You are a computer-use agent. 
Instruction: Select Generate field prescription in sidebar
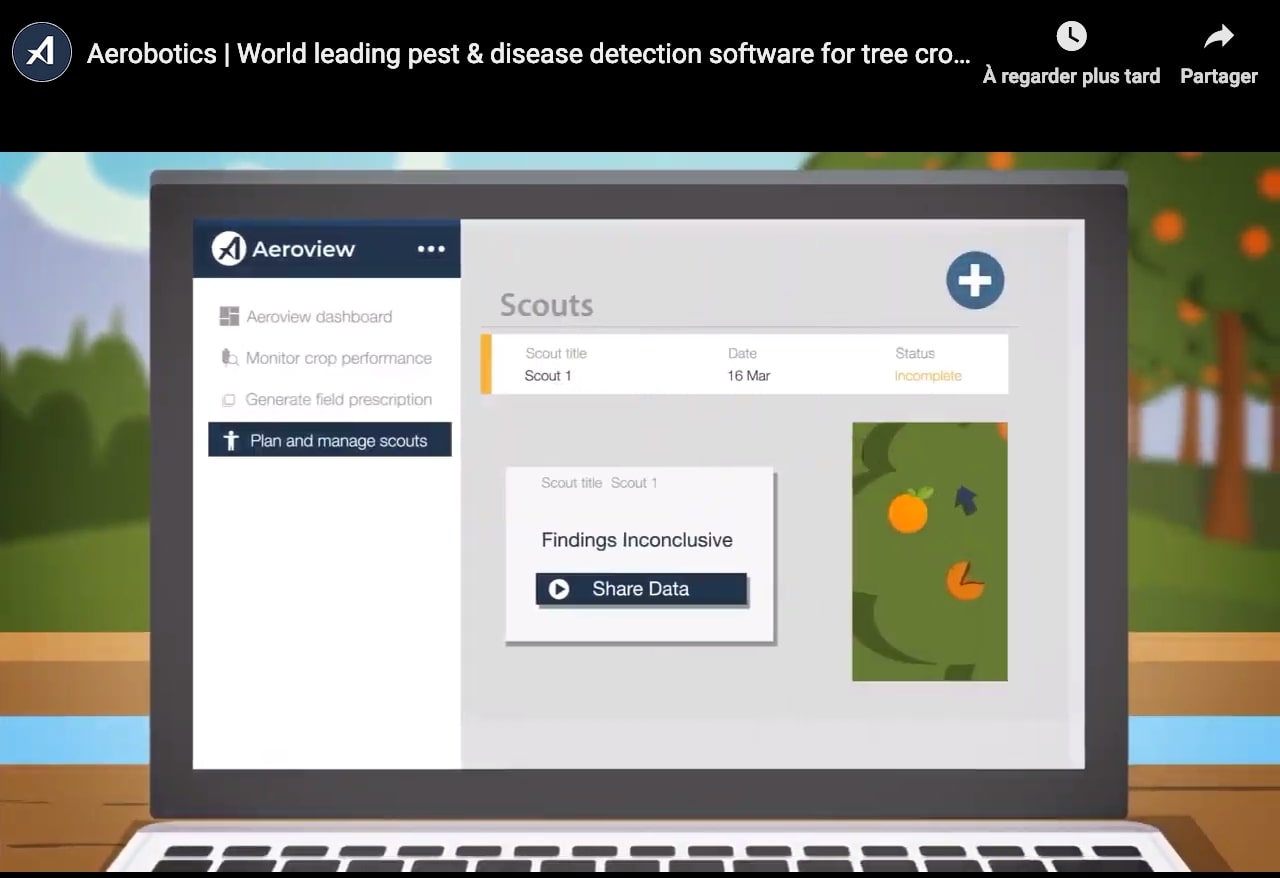click(x=338, y=400)
